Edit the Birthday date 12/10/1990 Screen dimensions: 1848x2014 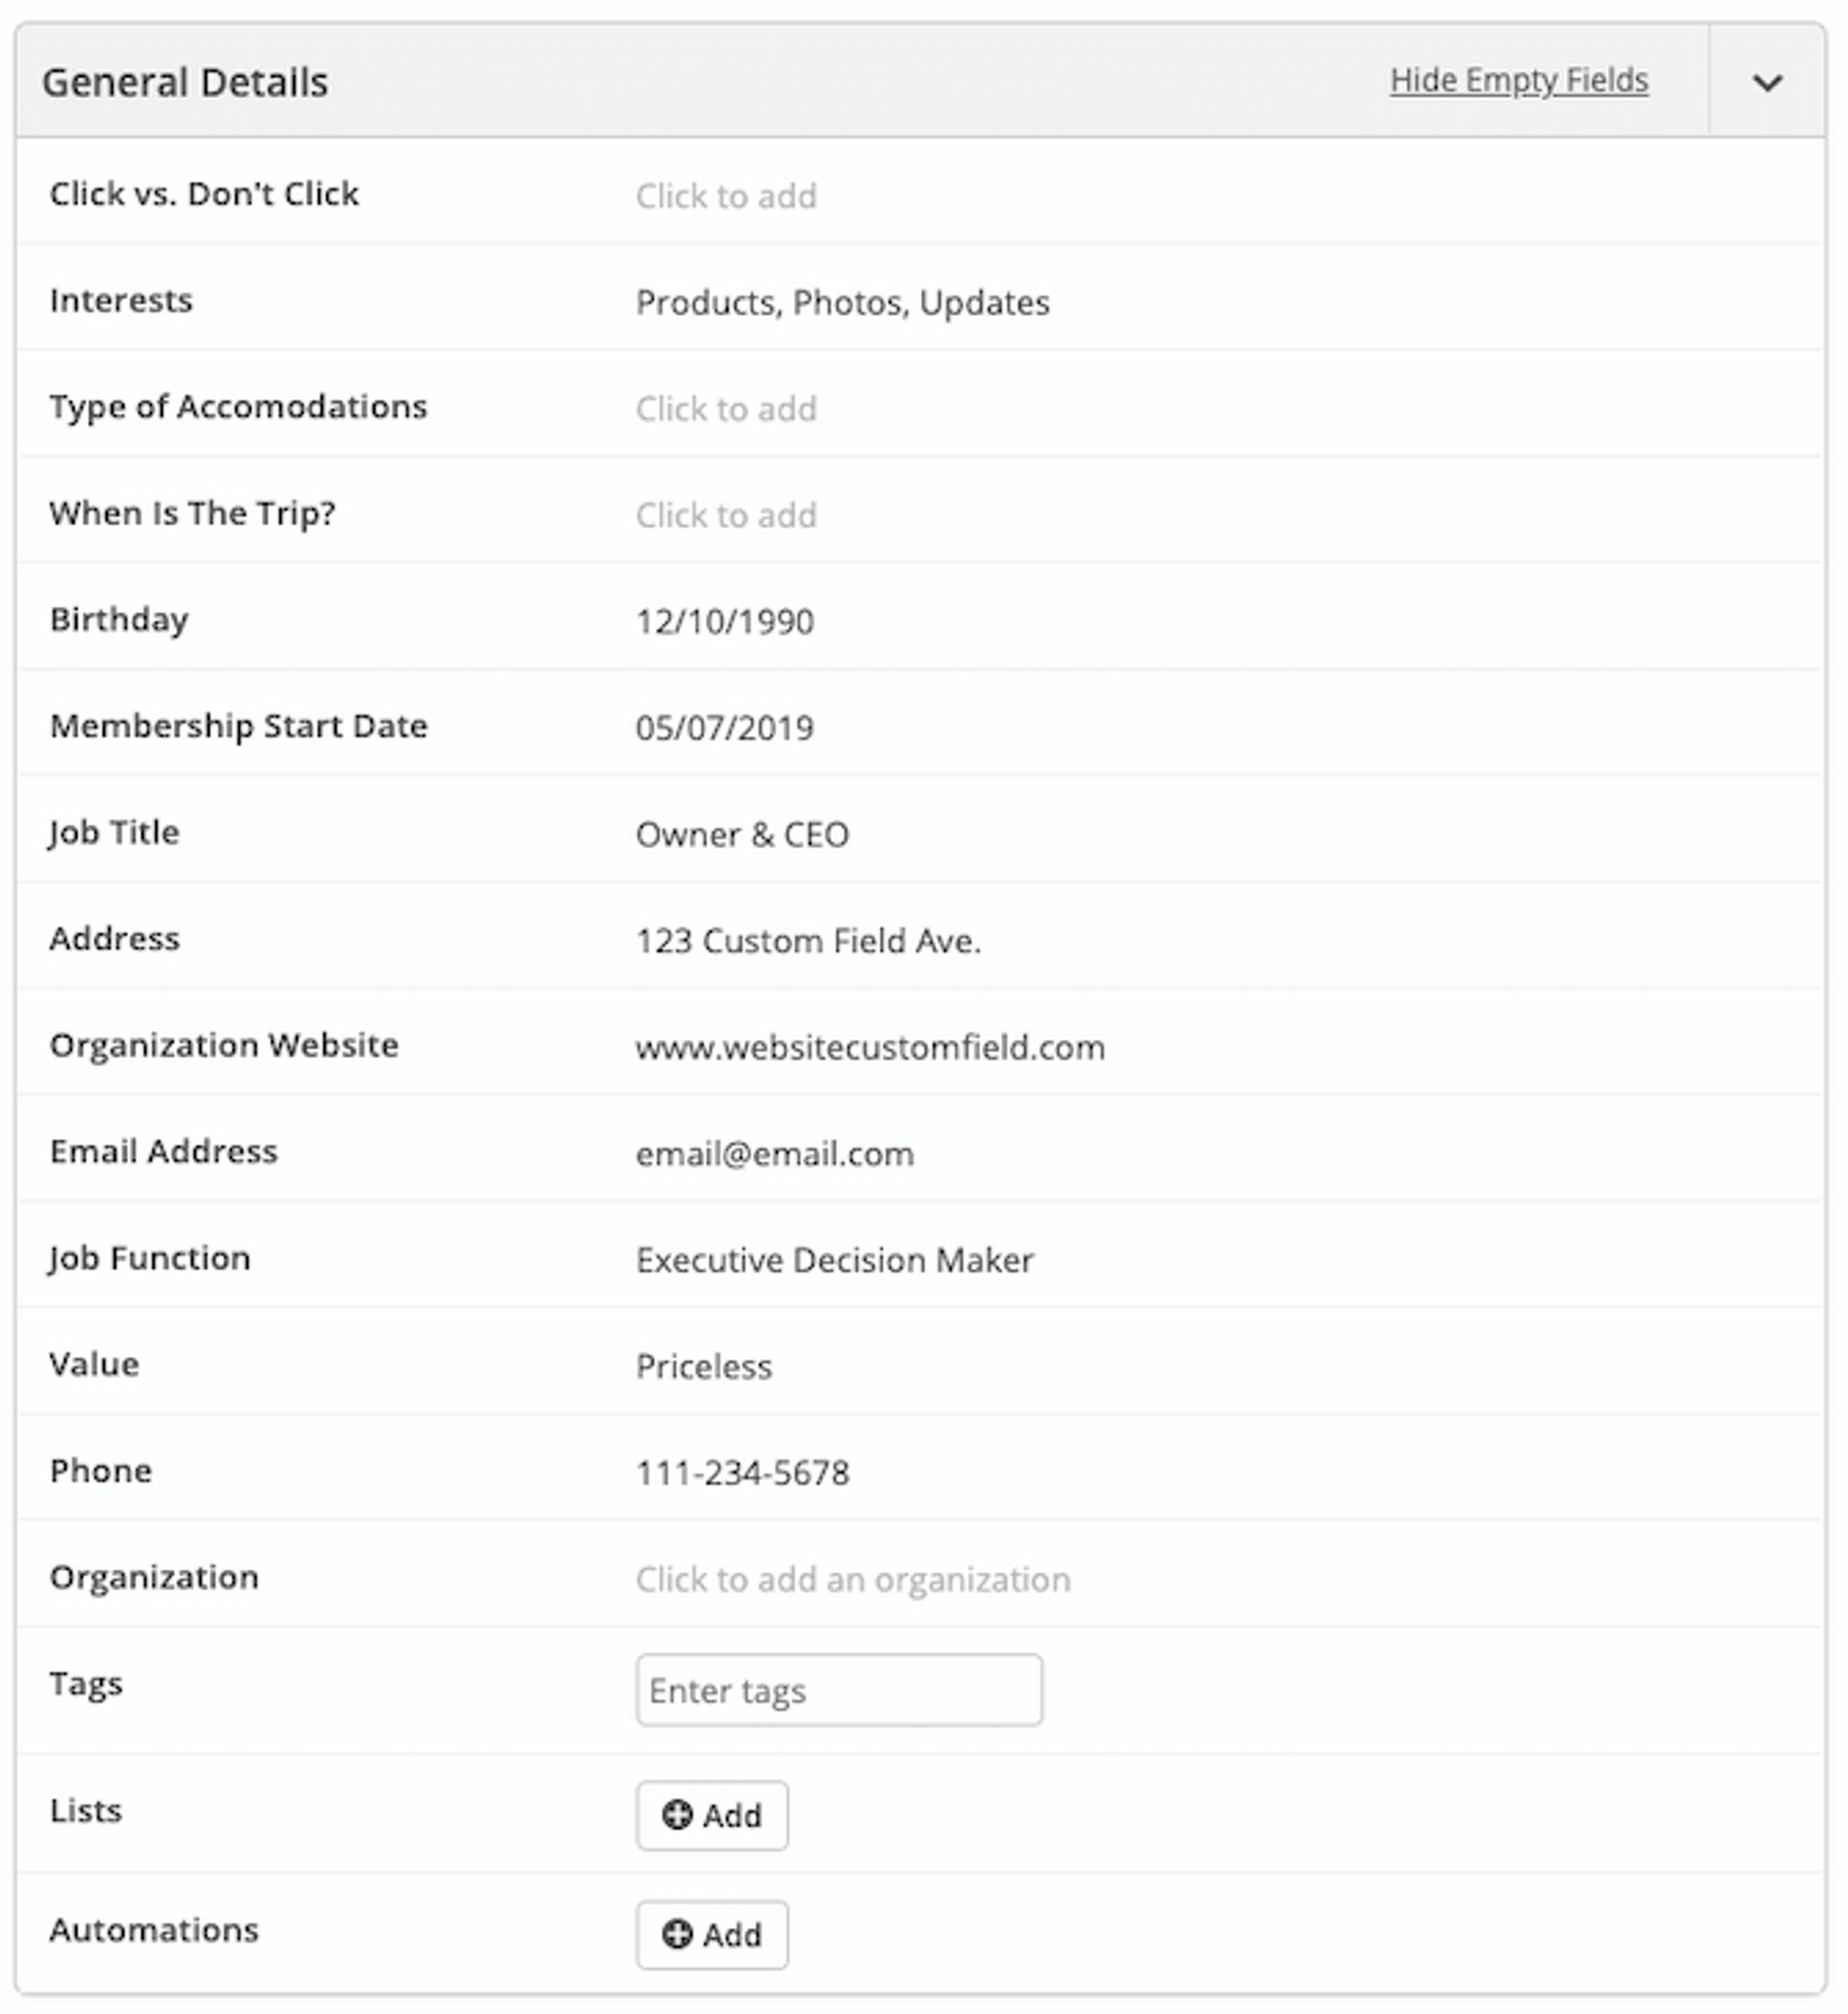(725, 622)
